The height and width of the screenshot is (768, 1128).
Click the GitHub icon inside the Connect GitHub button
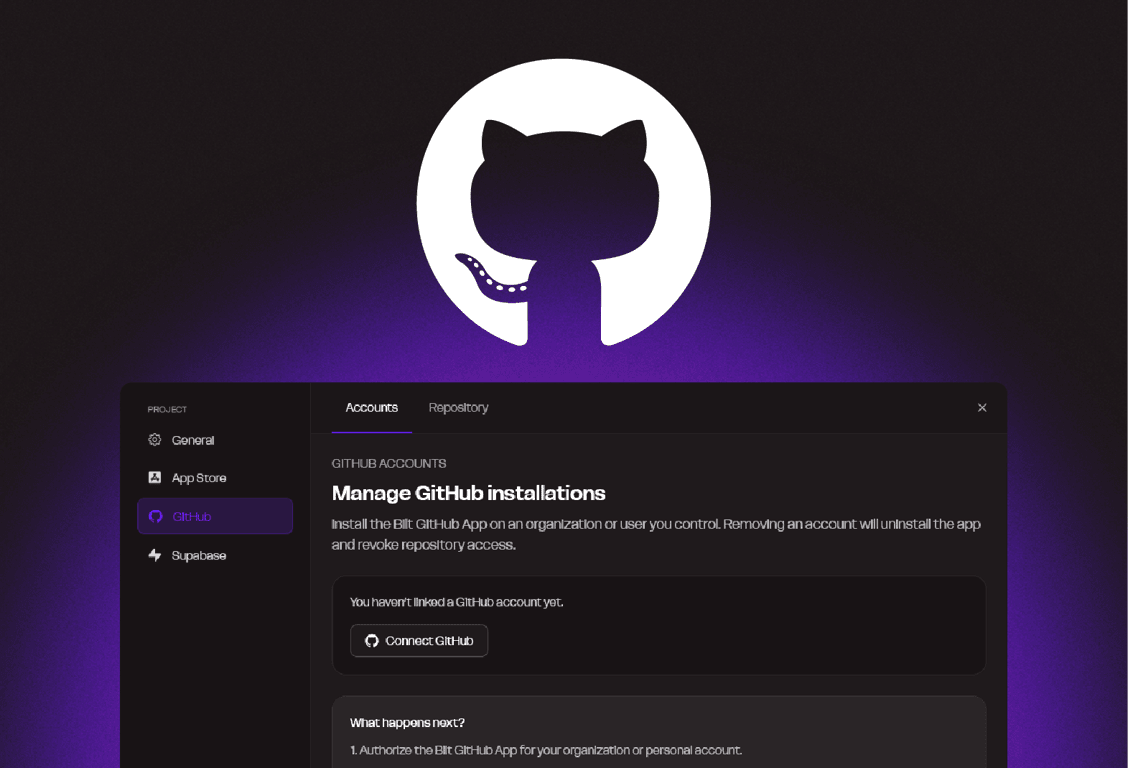[x=372, y=641]
